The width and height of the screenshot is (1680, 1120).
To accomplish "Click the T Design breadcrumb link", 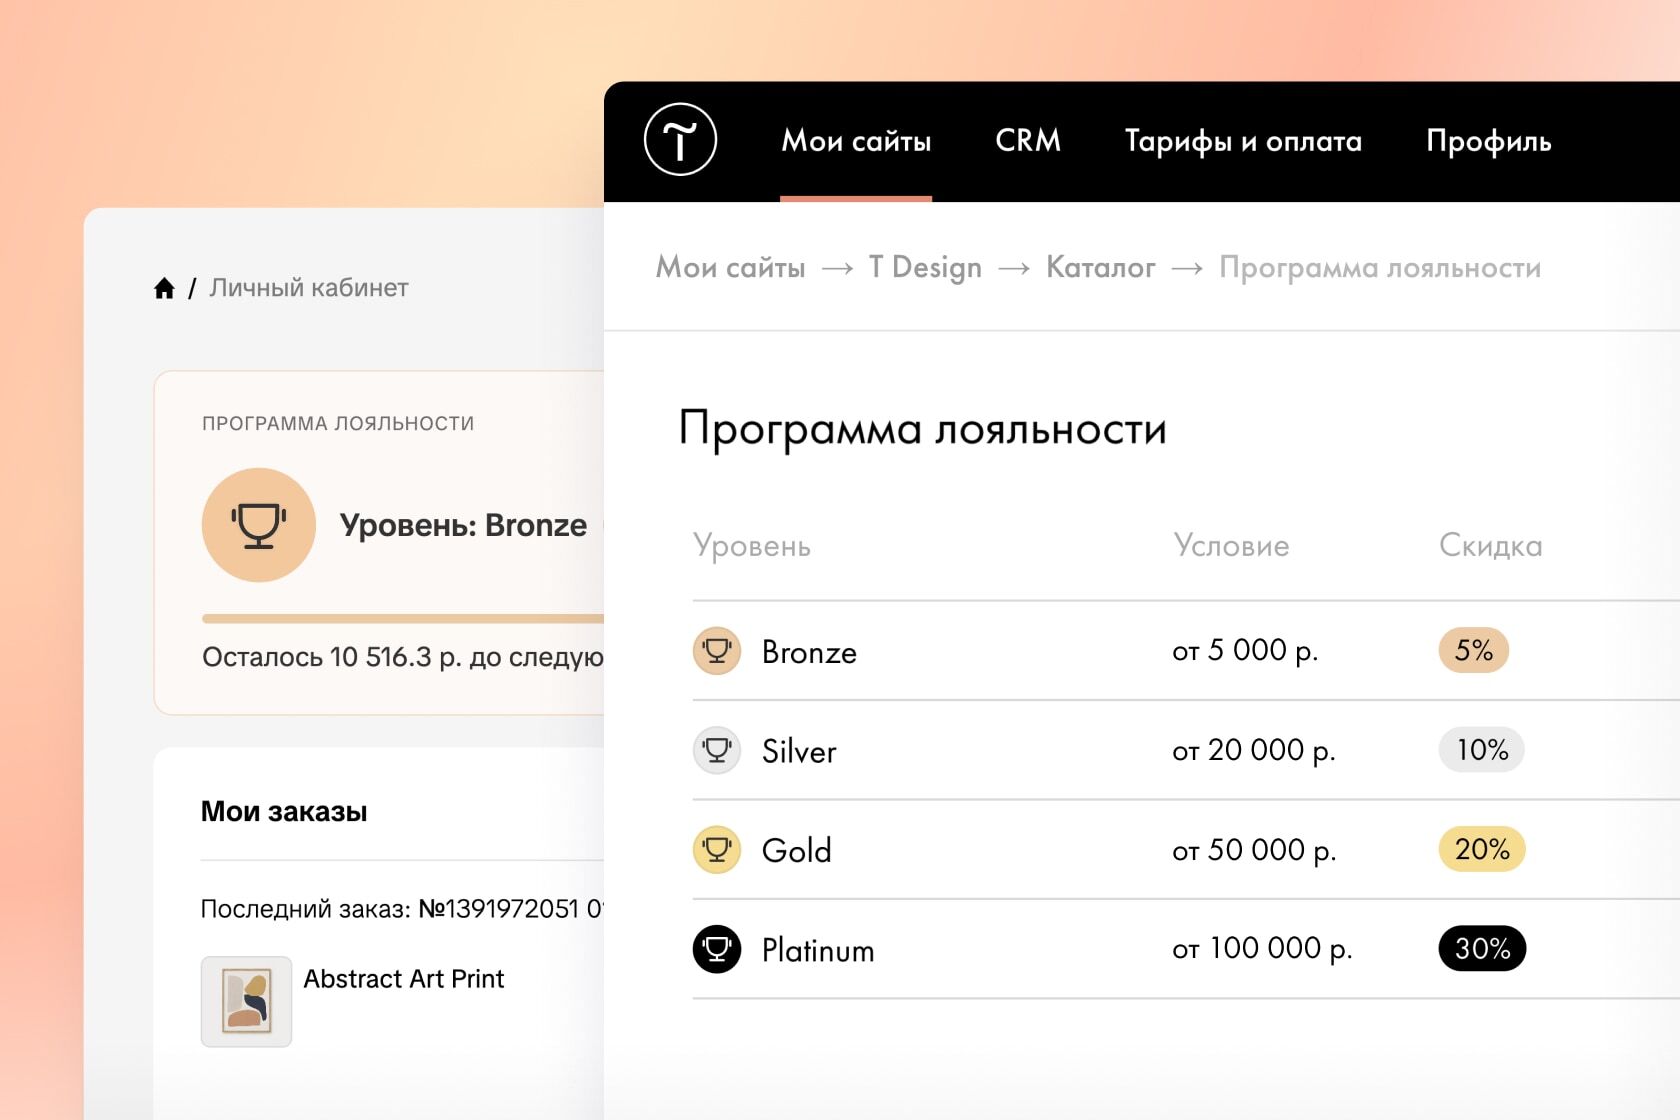I will click(x=925, y=267).
